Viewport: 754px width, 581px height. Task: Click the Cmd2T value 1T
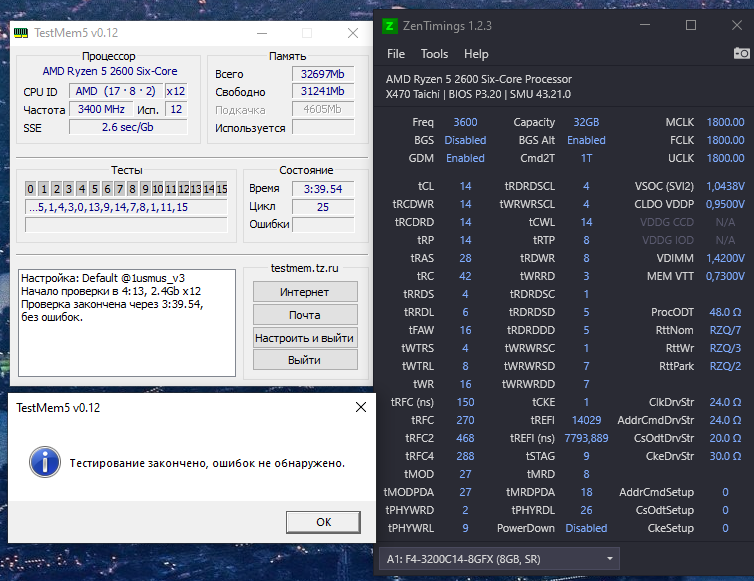click(x=586, y=158)
